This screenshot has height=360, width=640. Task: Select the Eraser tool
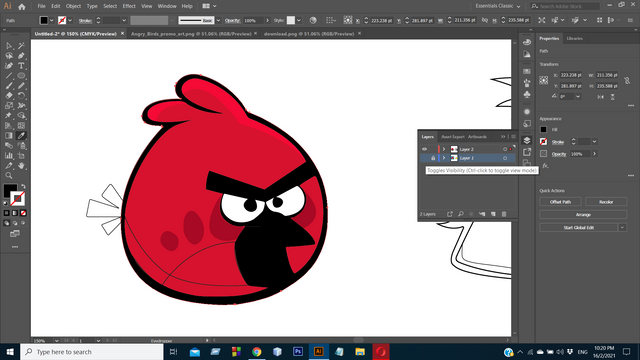click(9, 96)
